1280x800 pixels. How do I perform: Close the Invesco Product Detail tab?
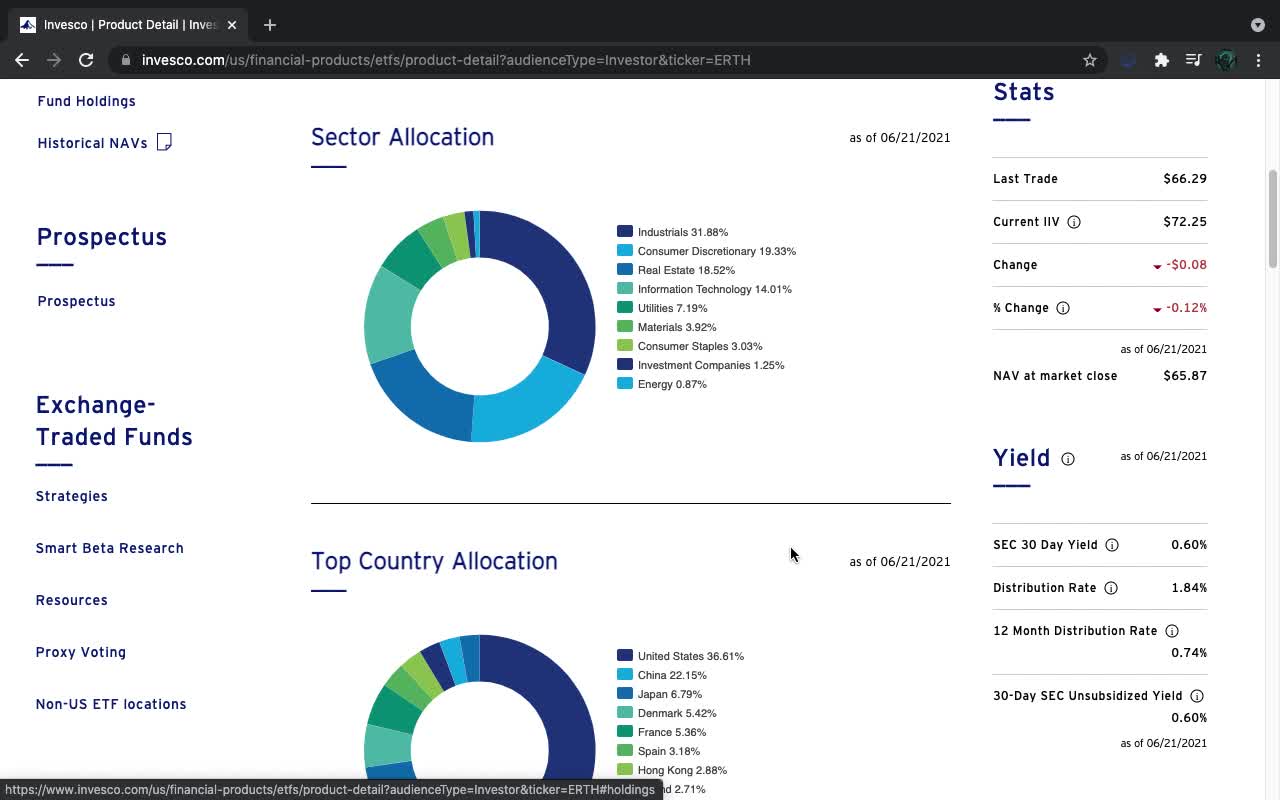click(232, 25)
